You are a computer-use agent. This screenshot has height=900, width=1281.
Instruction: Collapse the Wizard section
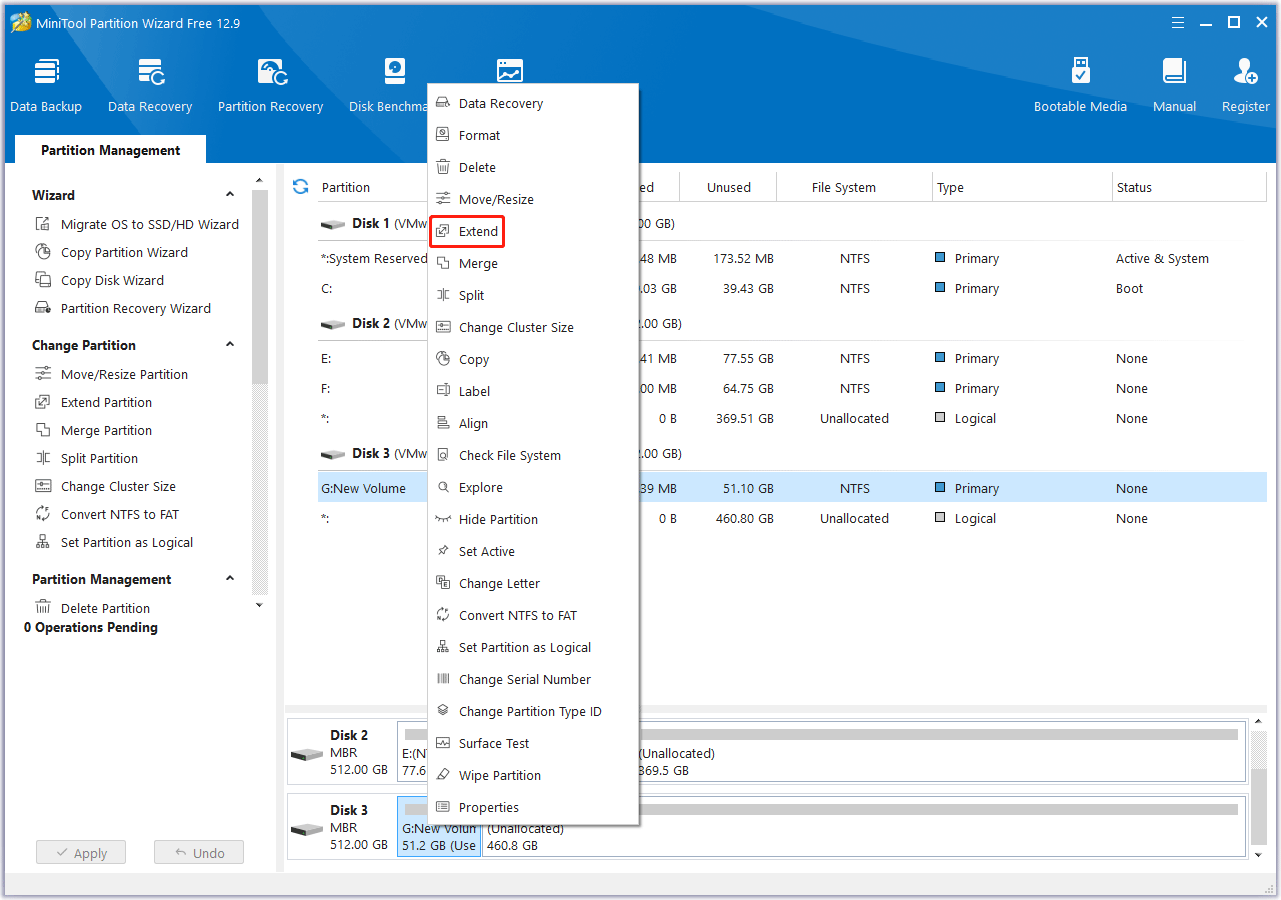point(229,195)
